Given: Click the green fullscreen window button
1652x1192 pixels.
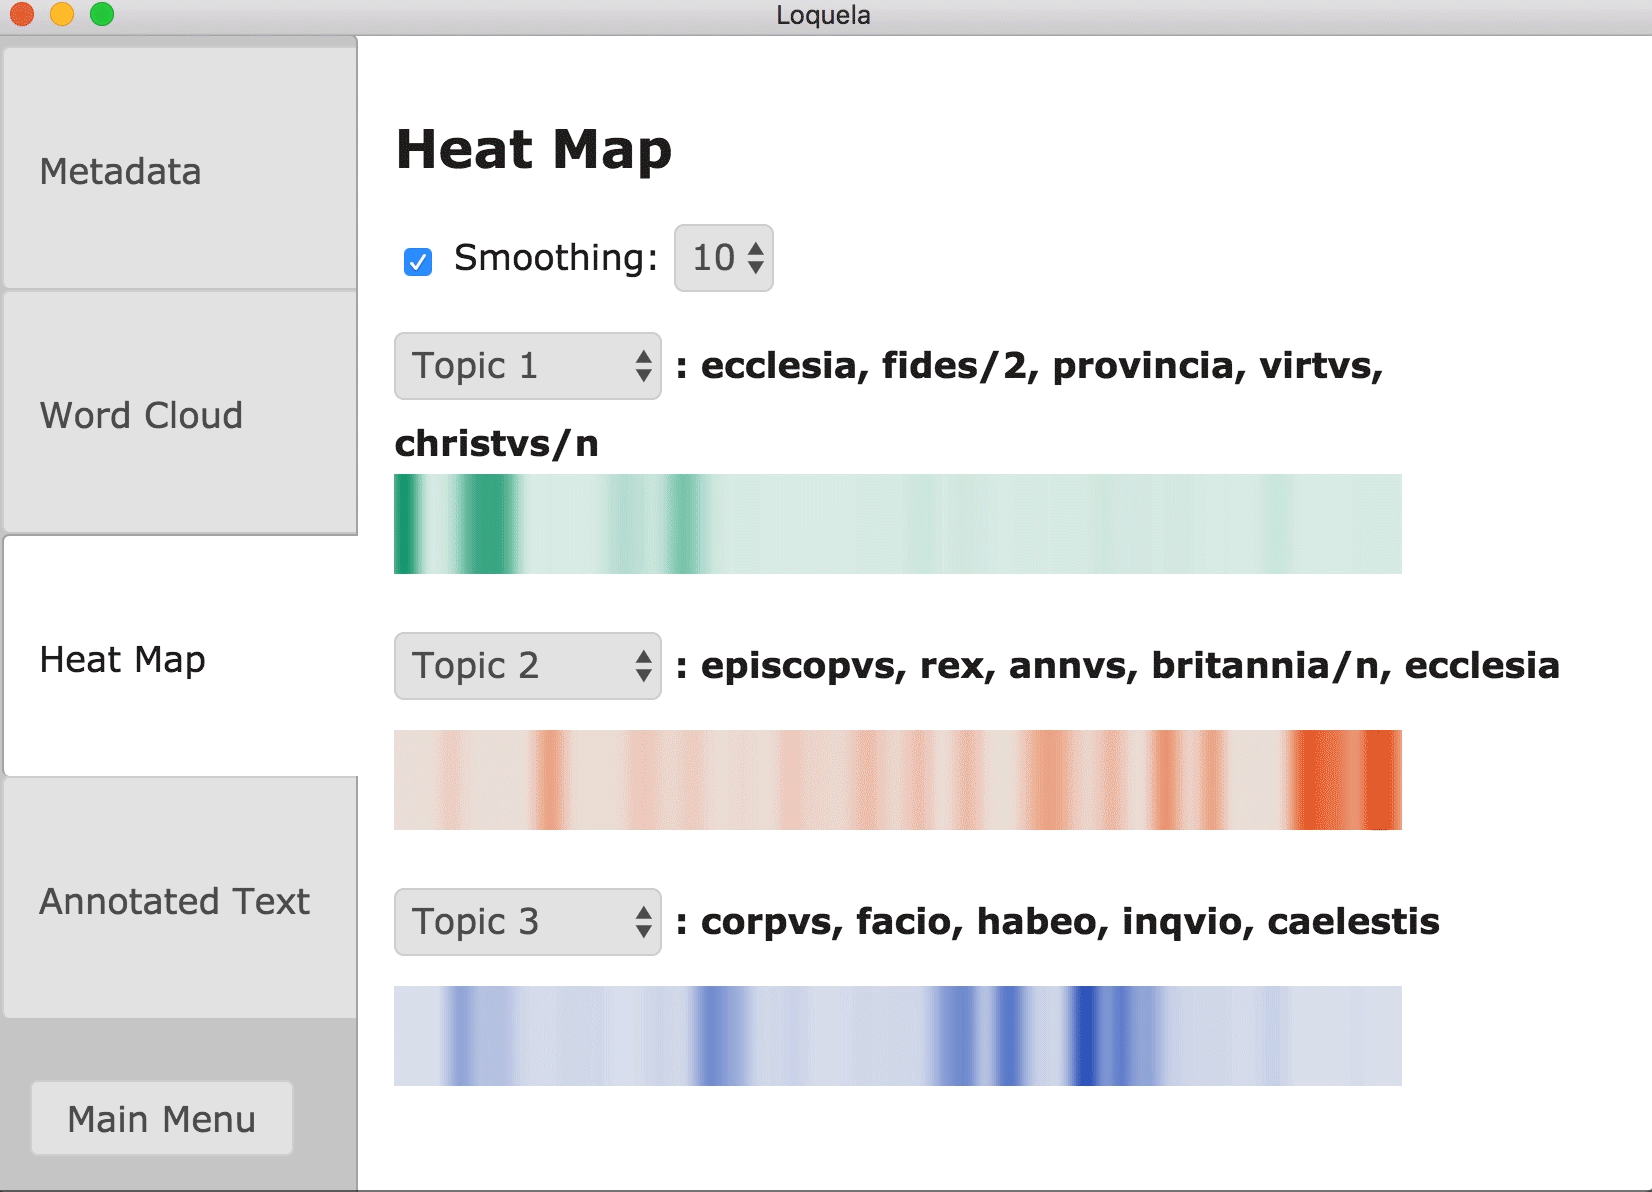Looking at the screenshot, I should click(x=102, y=14).
